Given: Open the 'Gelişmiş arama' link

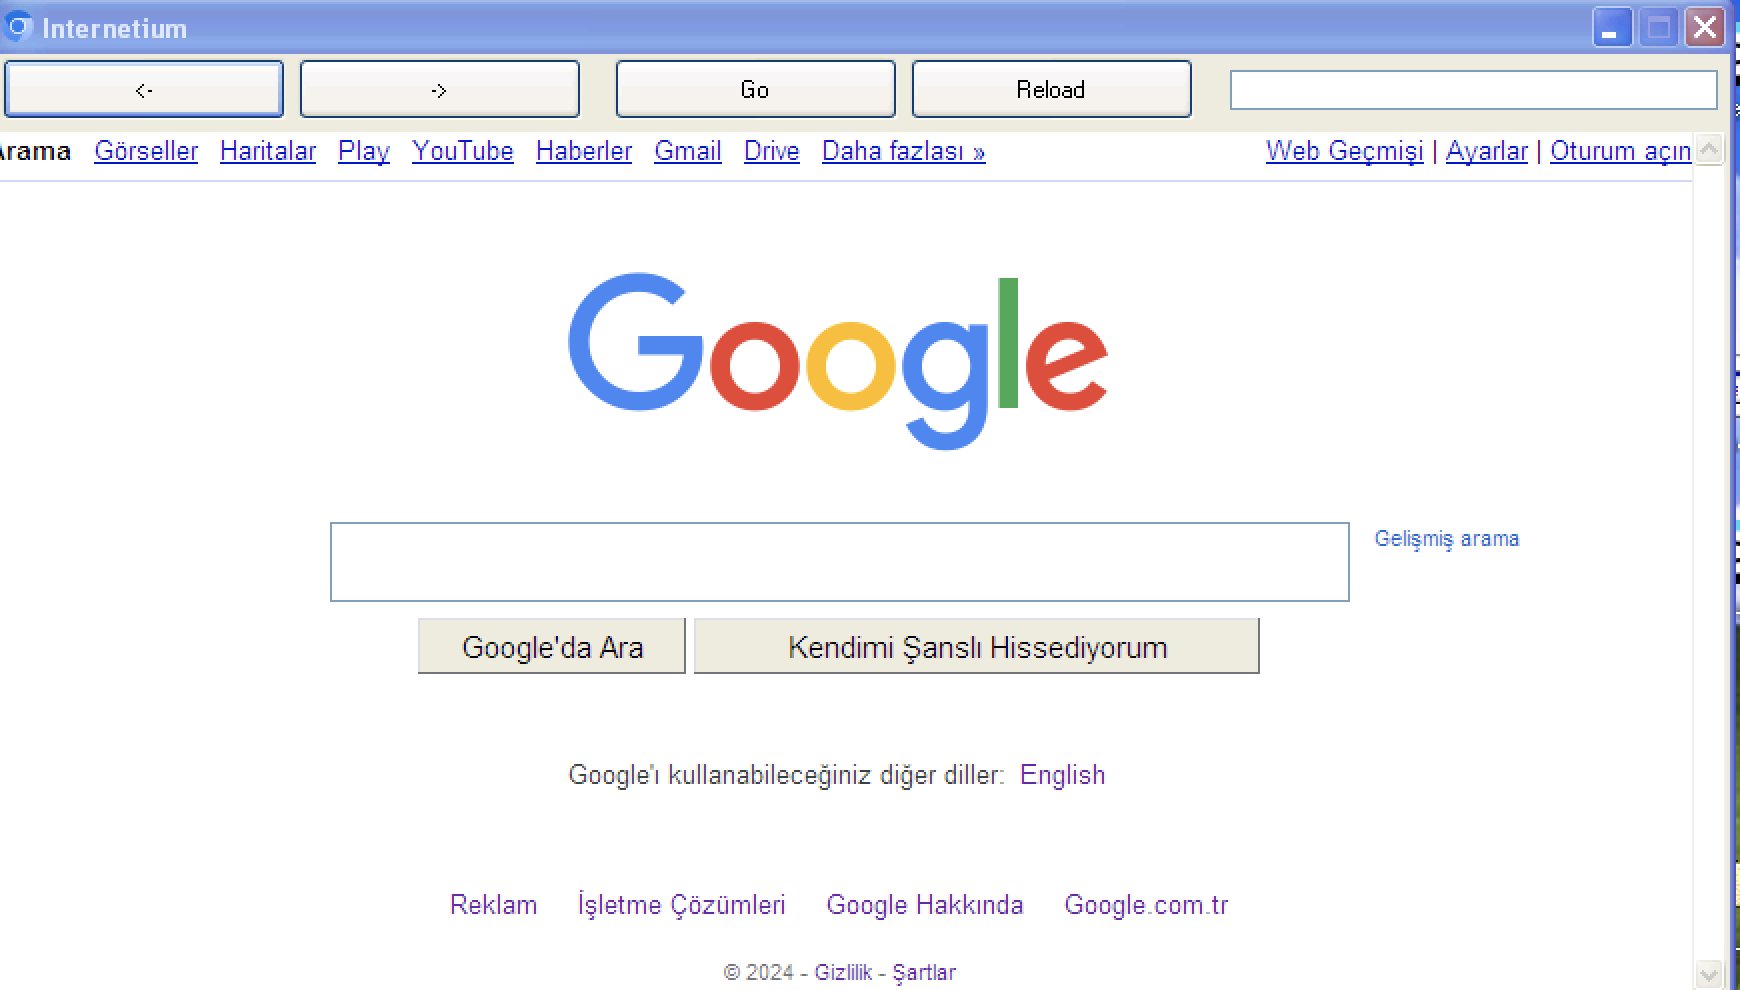Looking at the screenshot, I should click(x=1447, y=539).
